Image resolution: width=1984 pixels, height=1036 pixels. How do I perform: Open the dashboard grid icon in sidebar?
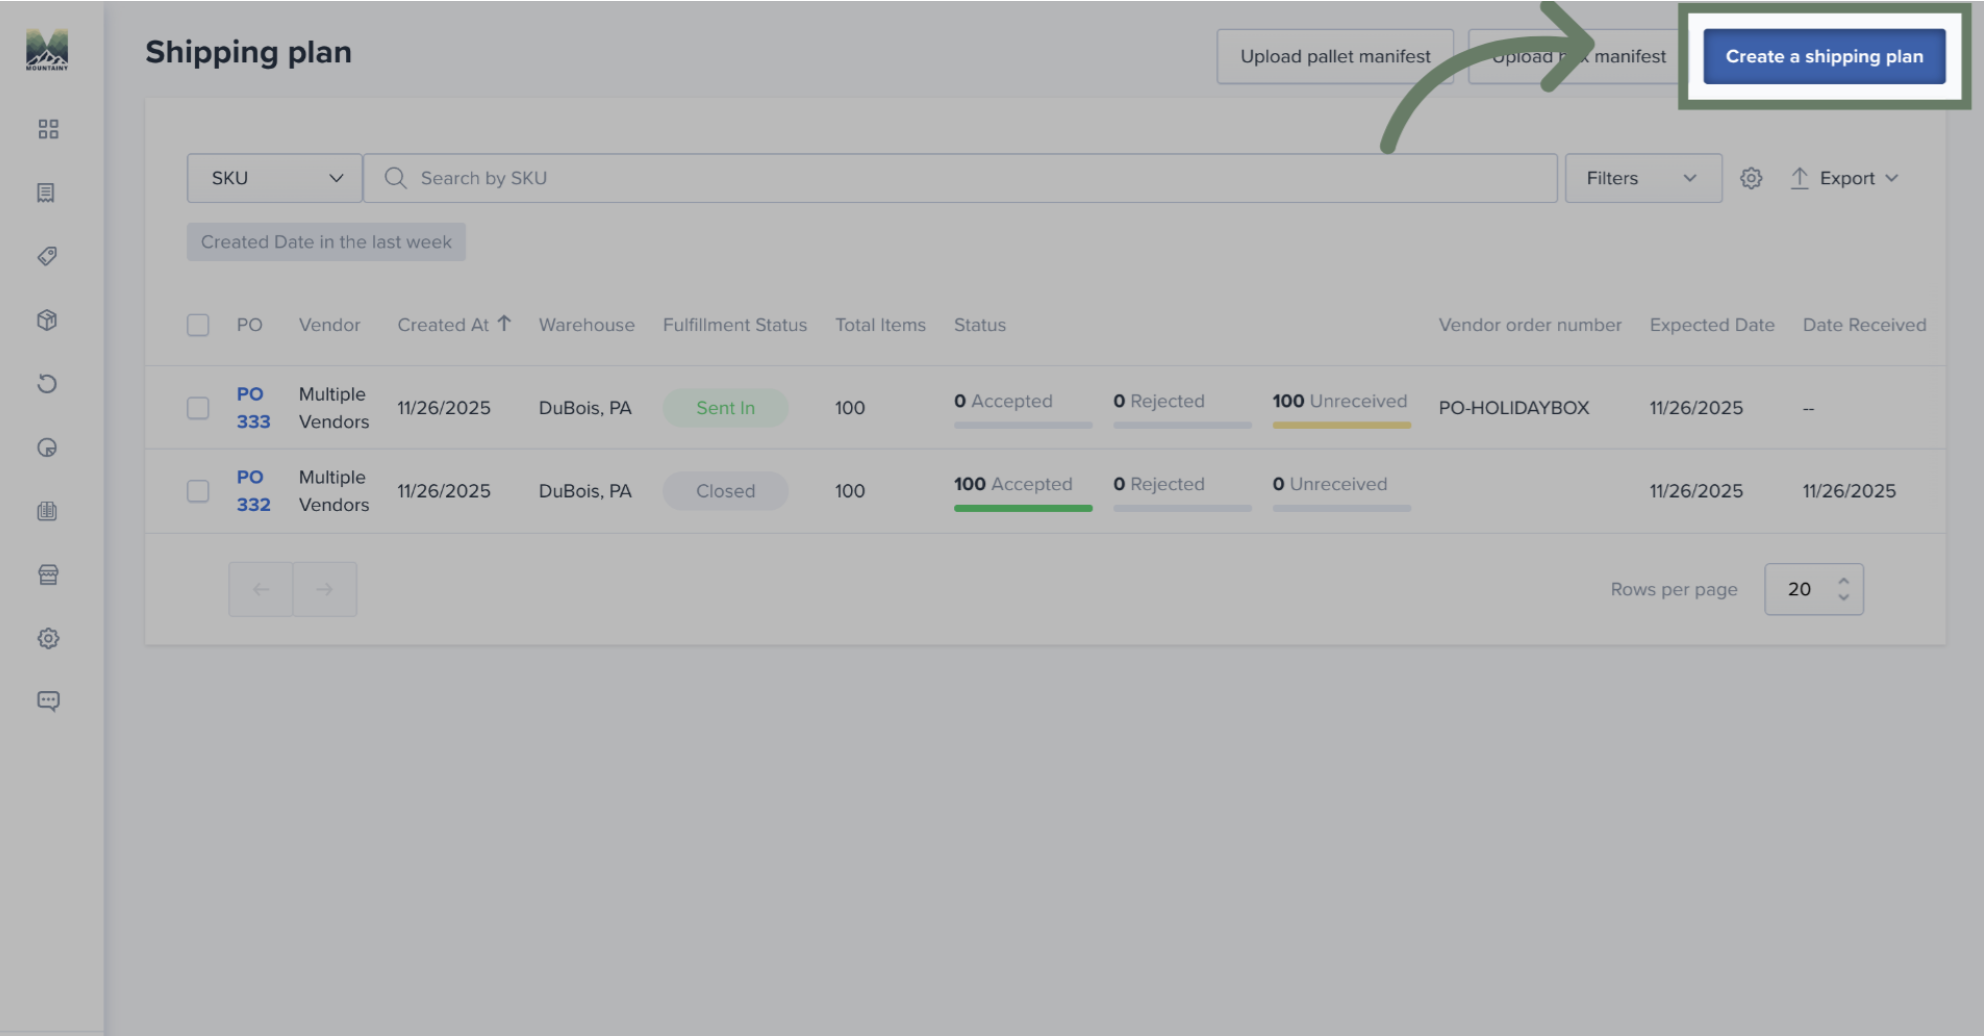(48, 129)
